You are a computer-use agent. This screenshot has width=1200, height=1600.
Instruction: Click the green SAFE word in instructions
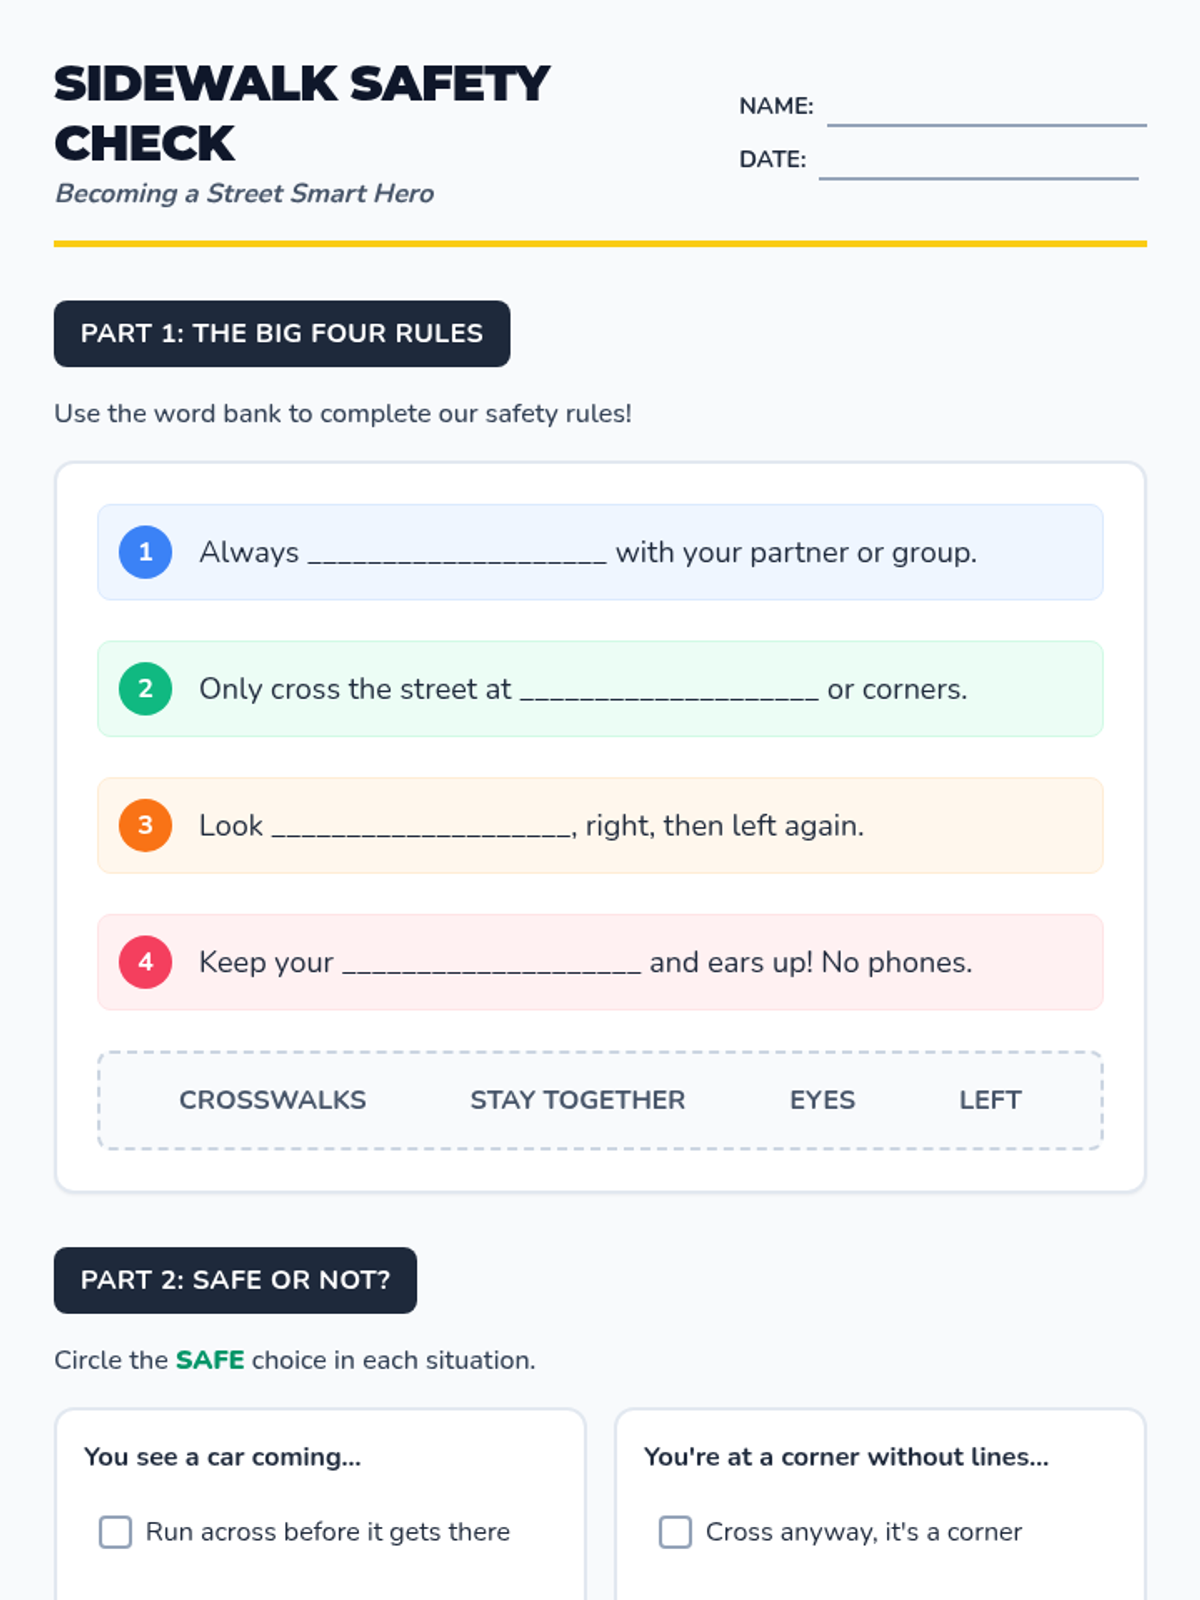210,1360
